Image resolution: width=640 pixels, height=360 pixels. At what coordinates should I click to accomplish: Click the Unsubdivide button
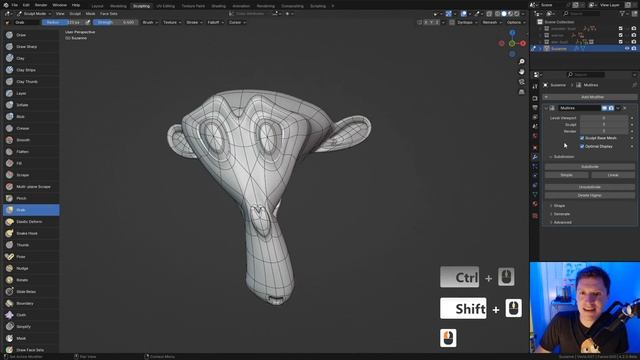(590, 187)
